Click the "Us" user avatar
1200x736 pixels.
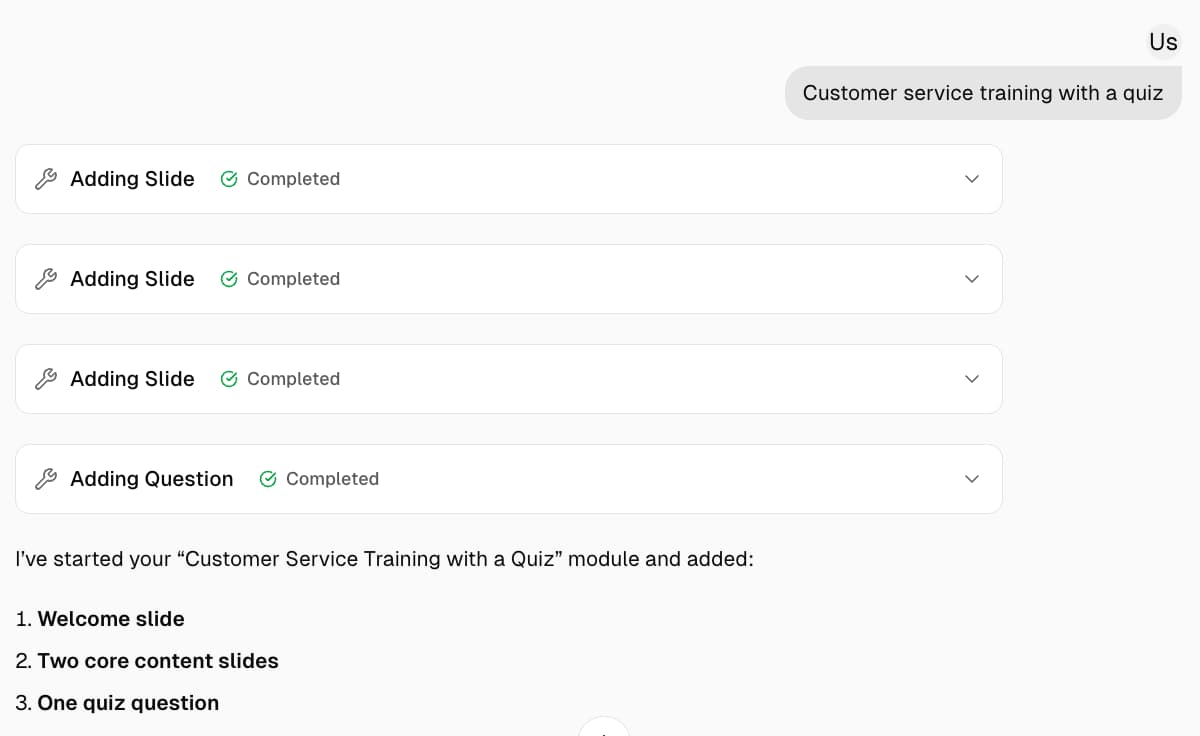1163,42
